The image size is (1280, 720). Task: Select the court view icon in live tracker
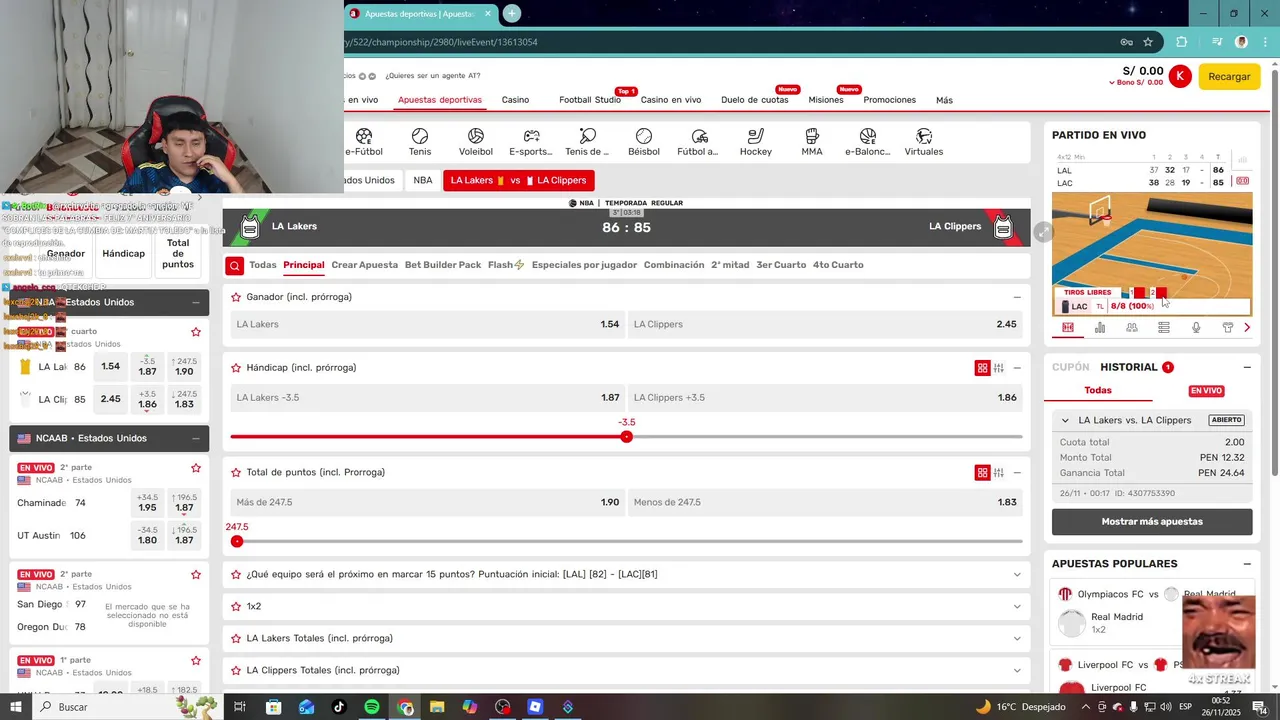[1068, 327]
